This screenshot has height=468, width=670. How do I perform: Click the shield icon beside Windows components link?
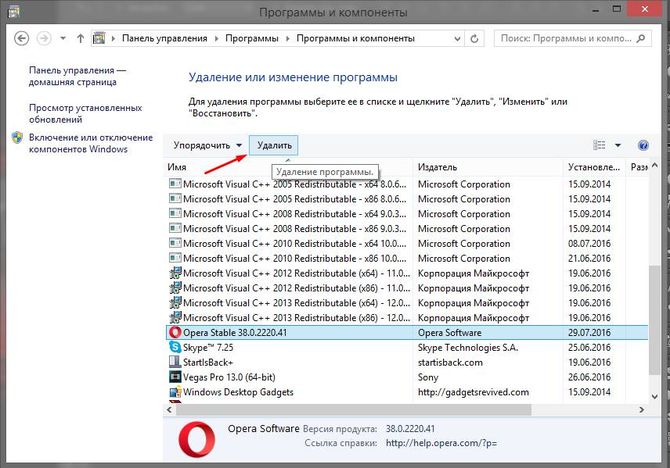17,138
